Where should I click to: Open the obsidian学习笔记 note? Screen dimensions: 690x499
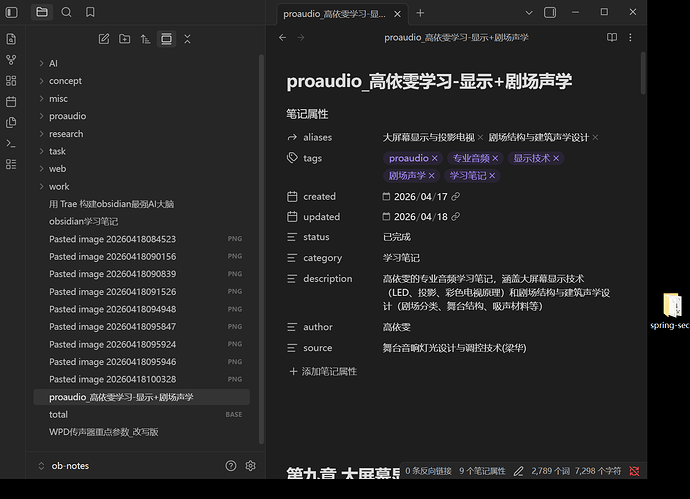click(142, 221)
